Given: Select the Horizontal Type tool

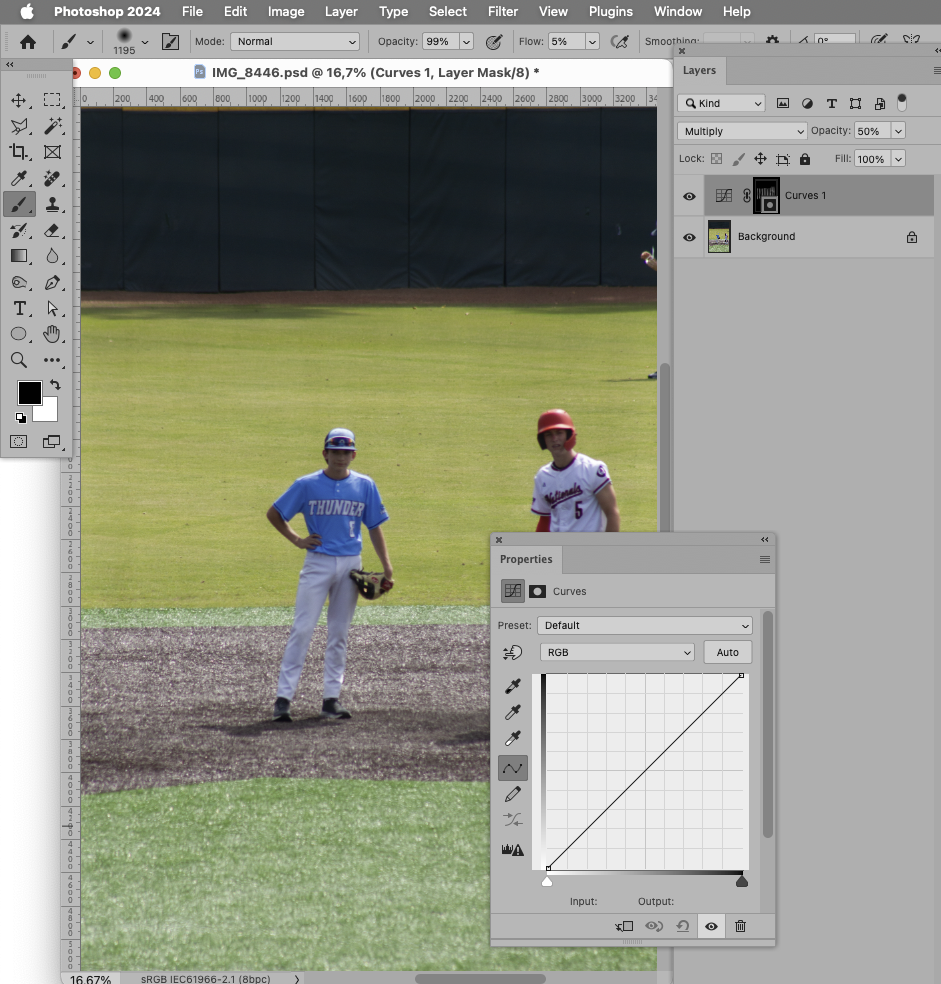Looking at the screenshot, I should point(18,309).
